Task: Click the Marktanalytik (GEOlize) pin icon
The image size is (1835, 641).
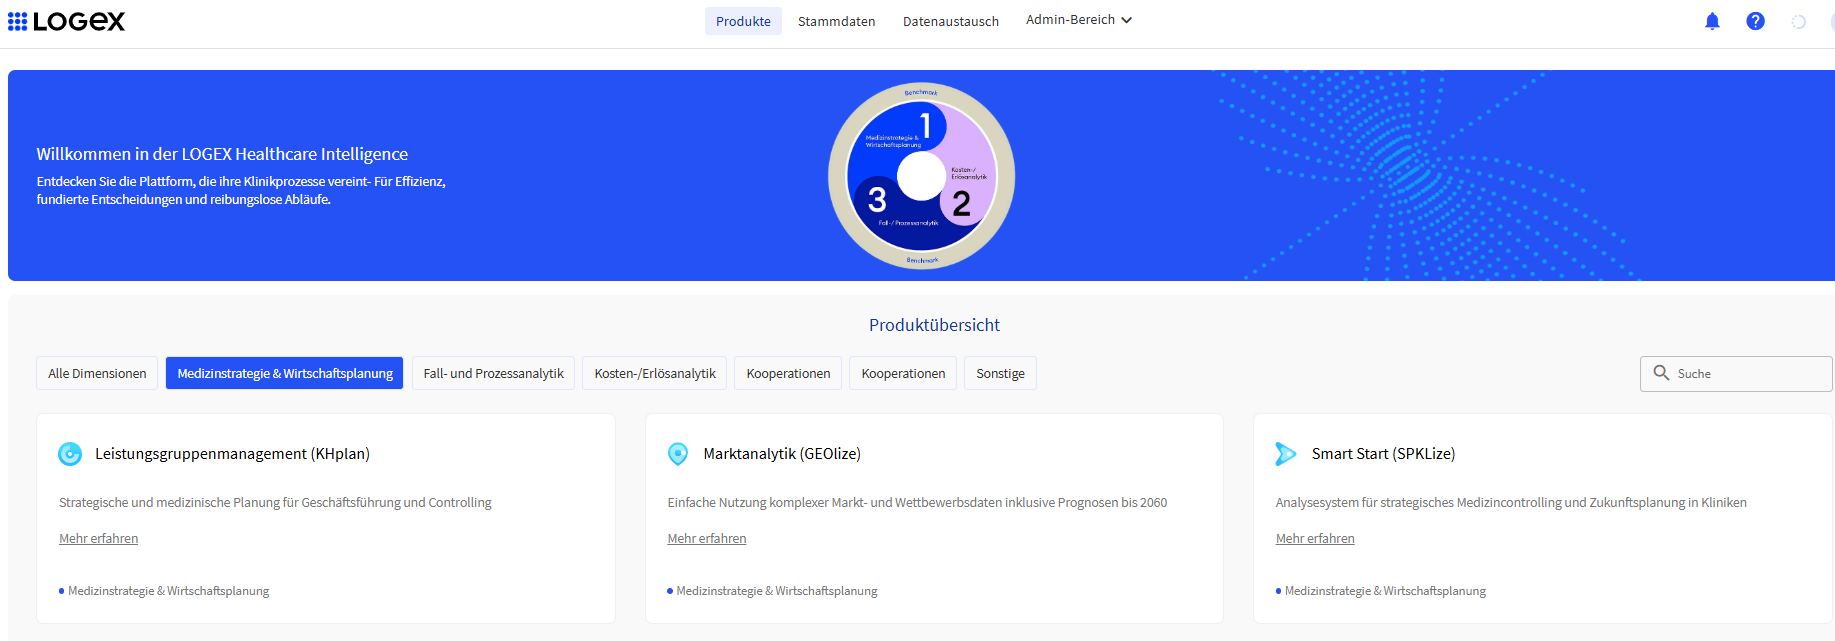Action: coord(678,454)
